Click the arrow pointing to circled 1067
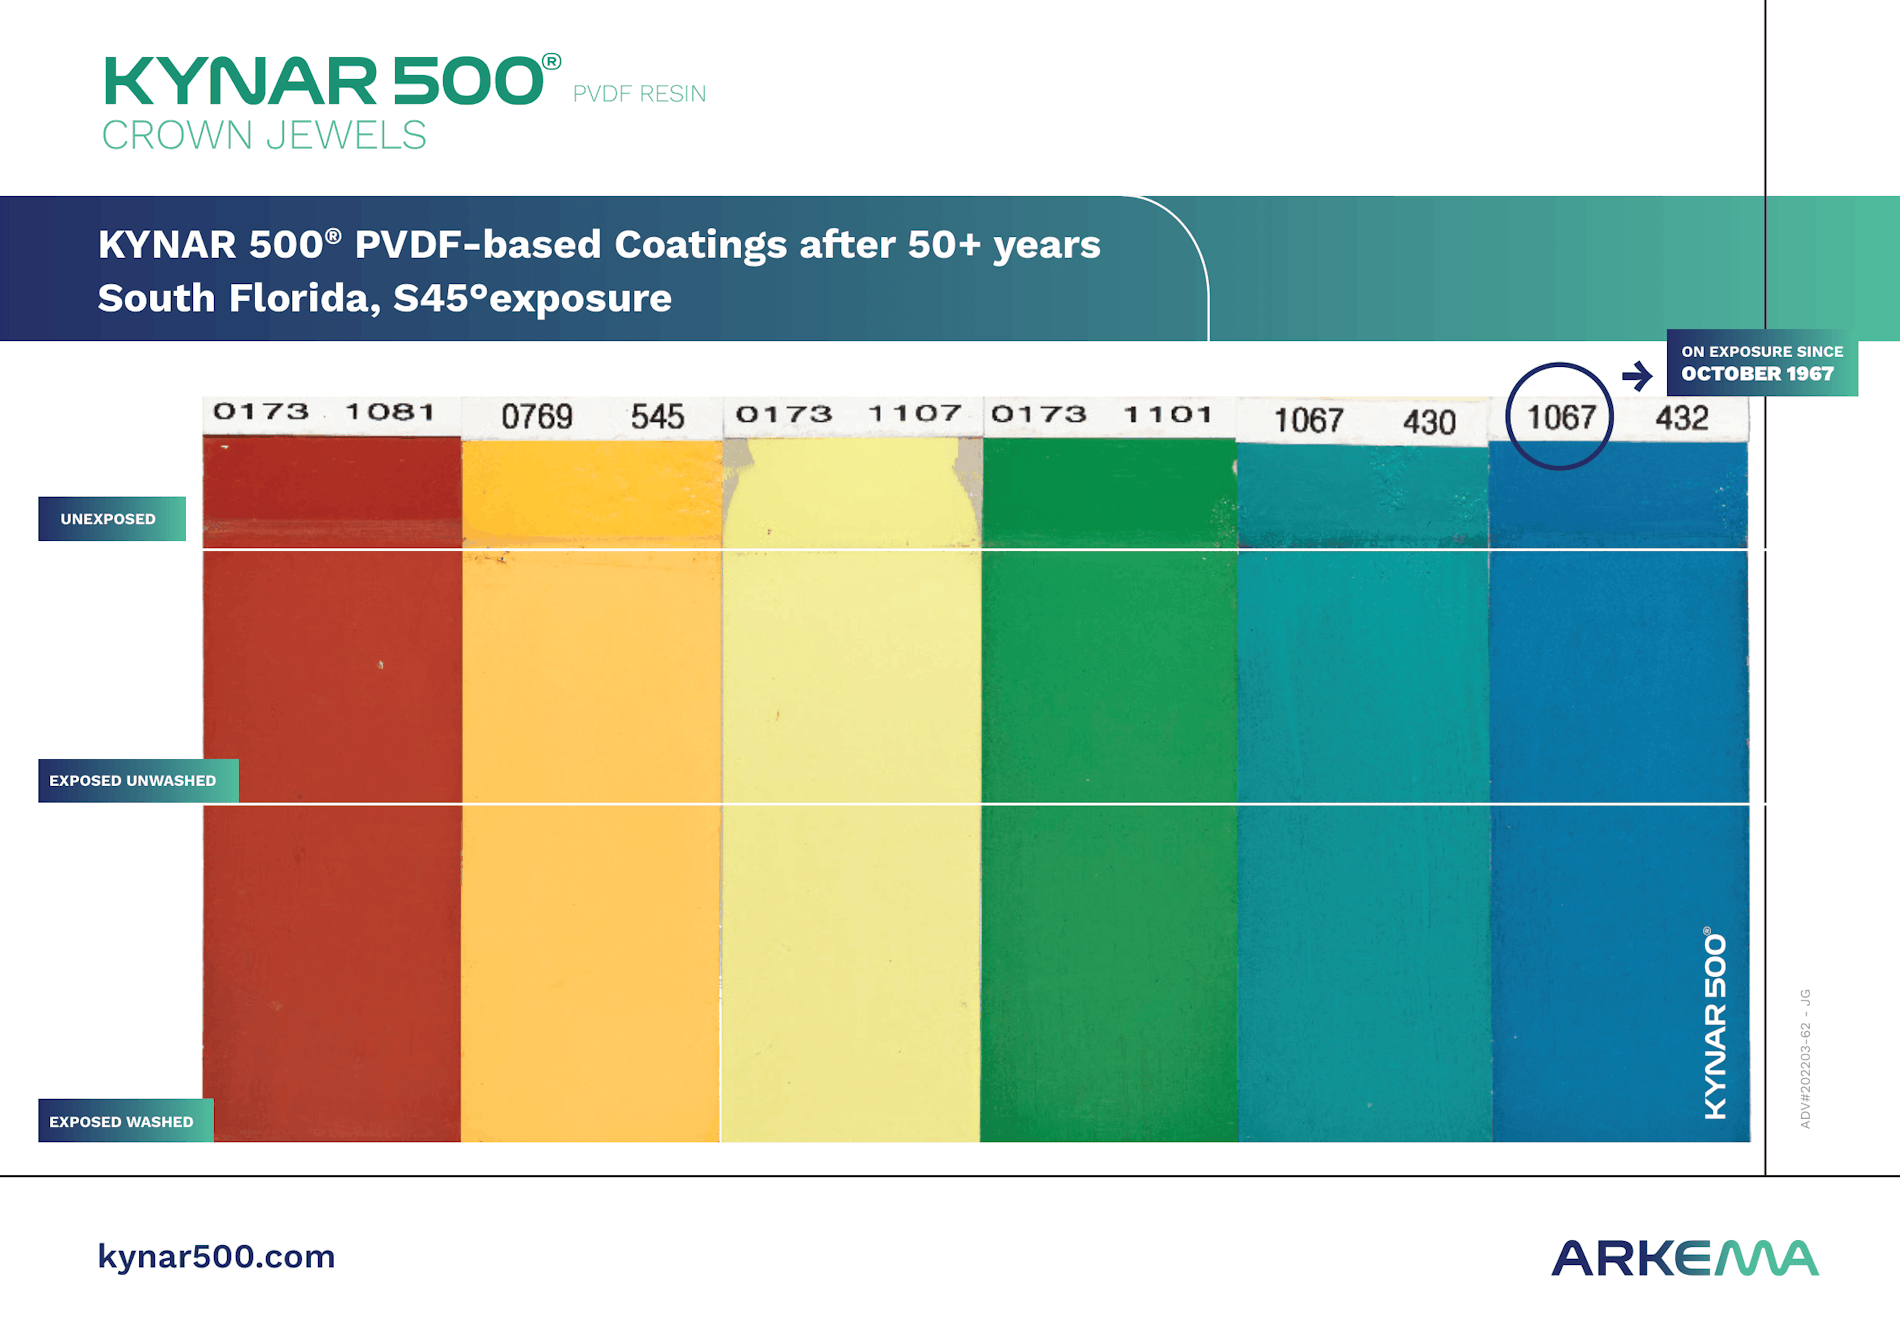 click(x=1637, y=376)
